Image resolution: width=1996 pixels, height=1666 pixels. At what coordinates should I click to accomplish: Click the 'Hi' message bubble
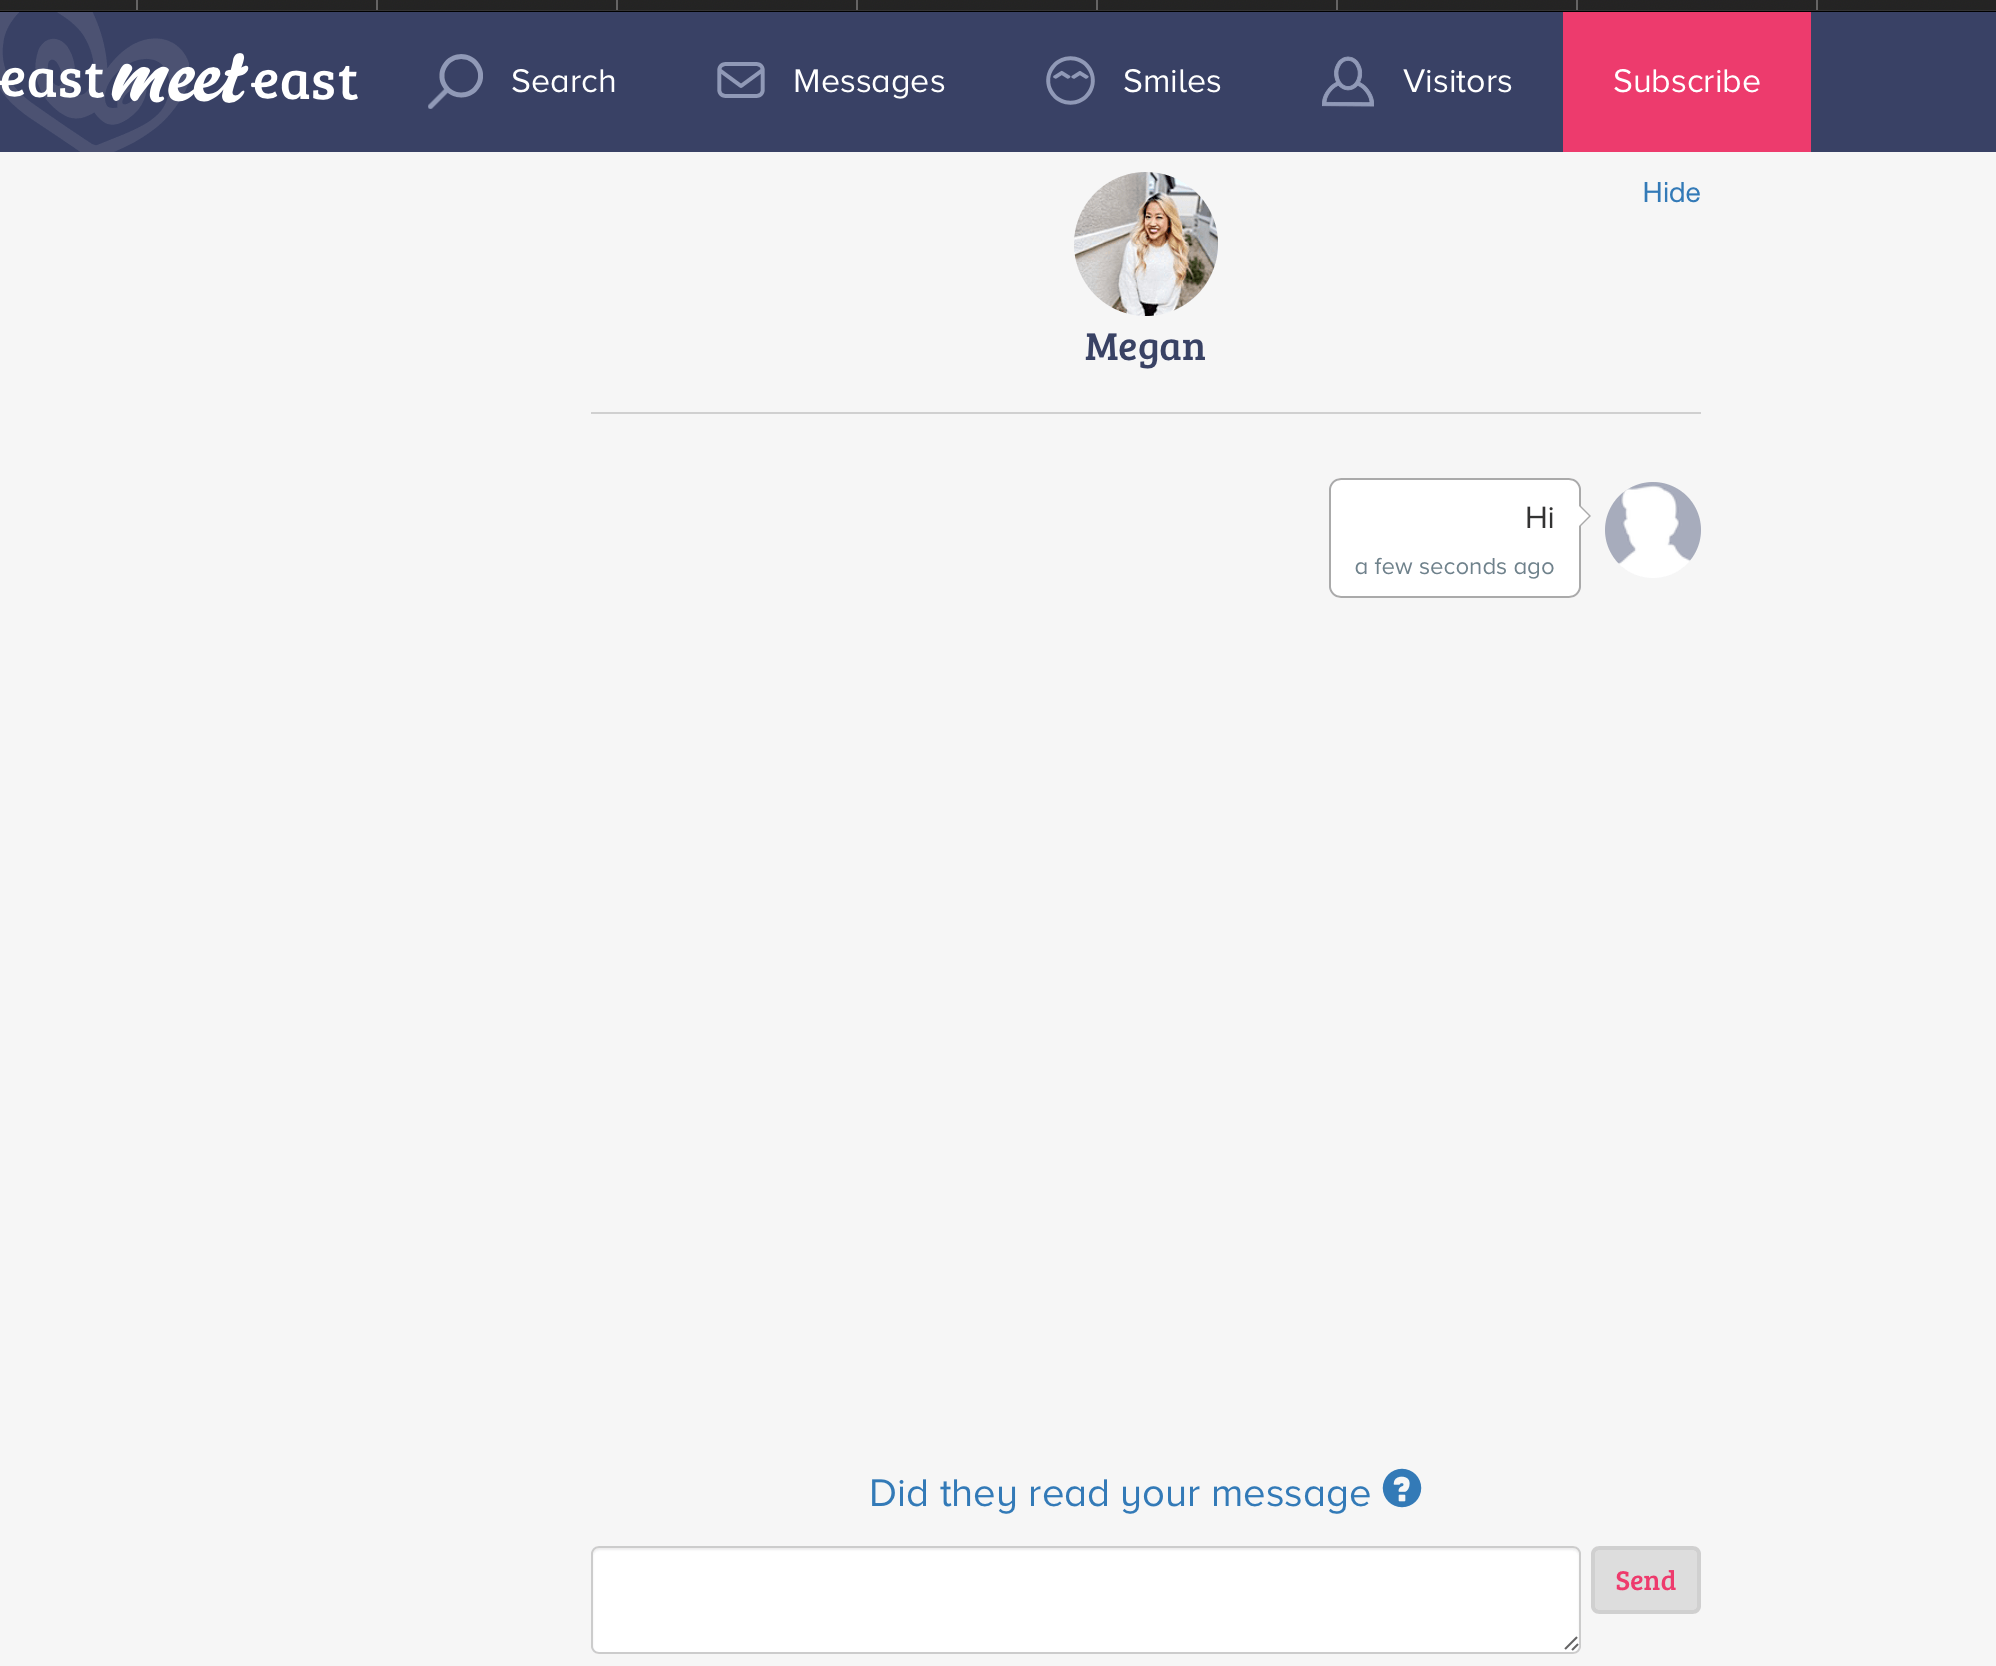(1455, 538)
